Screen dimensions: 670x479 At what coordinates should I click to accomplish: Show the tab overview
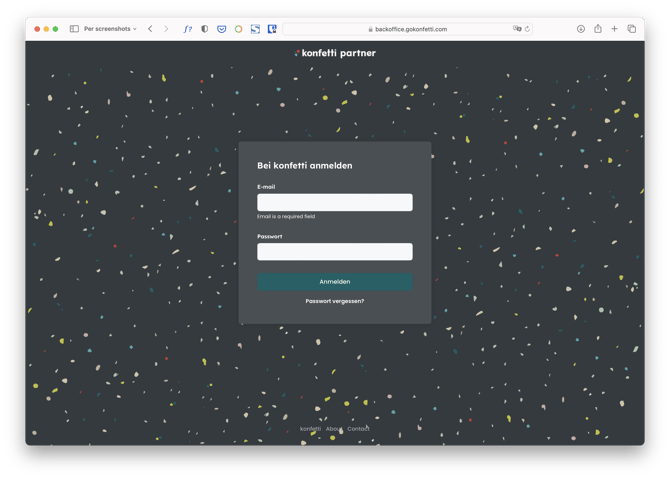[632, 29]
